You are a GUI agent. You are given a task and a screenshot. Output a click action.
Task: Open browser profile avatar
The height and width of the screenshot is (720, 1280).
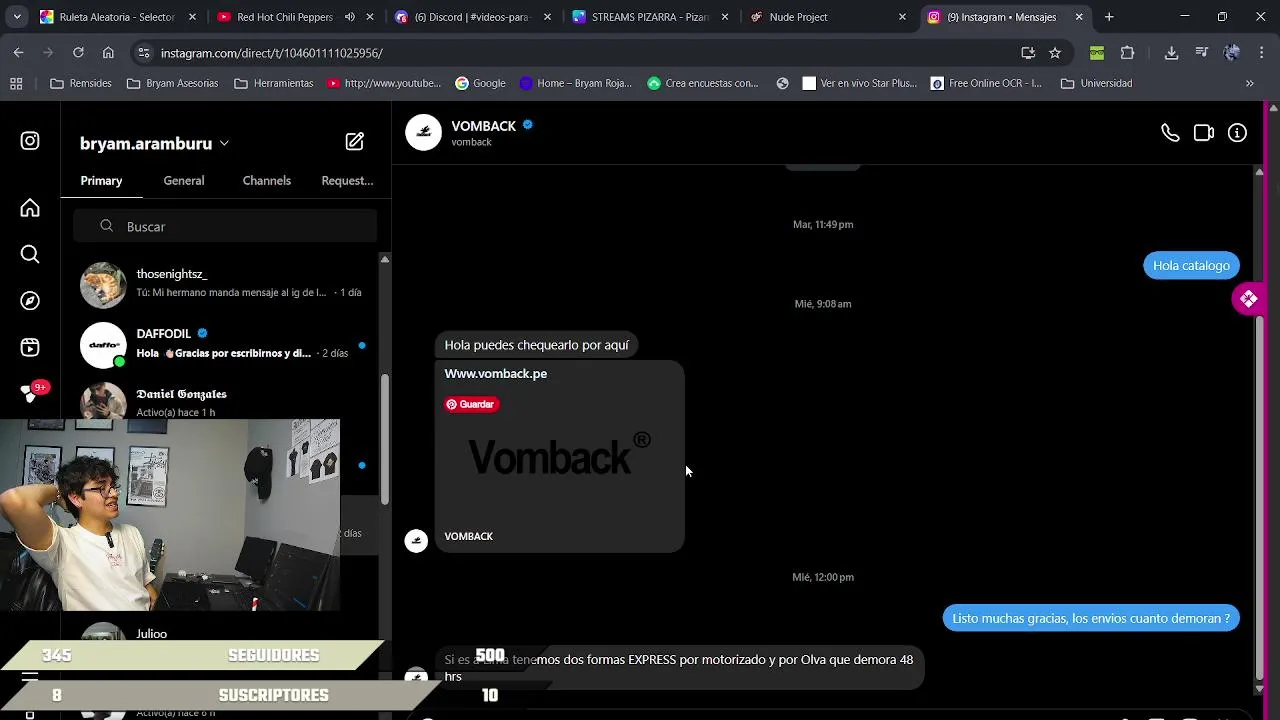click(1232, 53)
